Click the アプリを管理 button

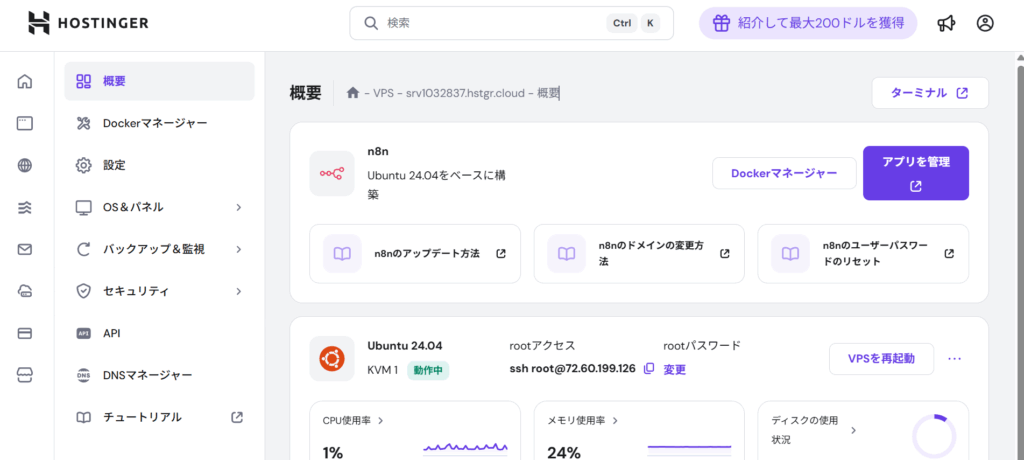point(915,173)
